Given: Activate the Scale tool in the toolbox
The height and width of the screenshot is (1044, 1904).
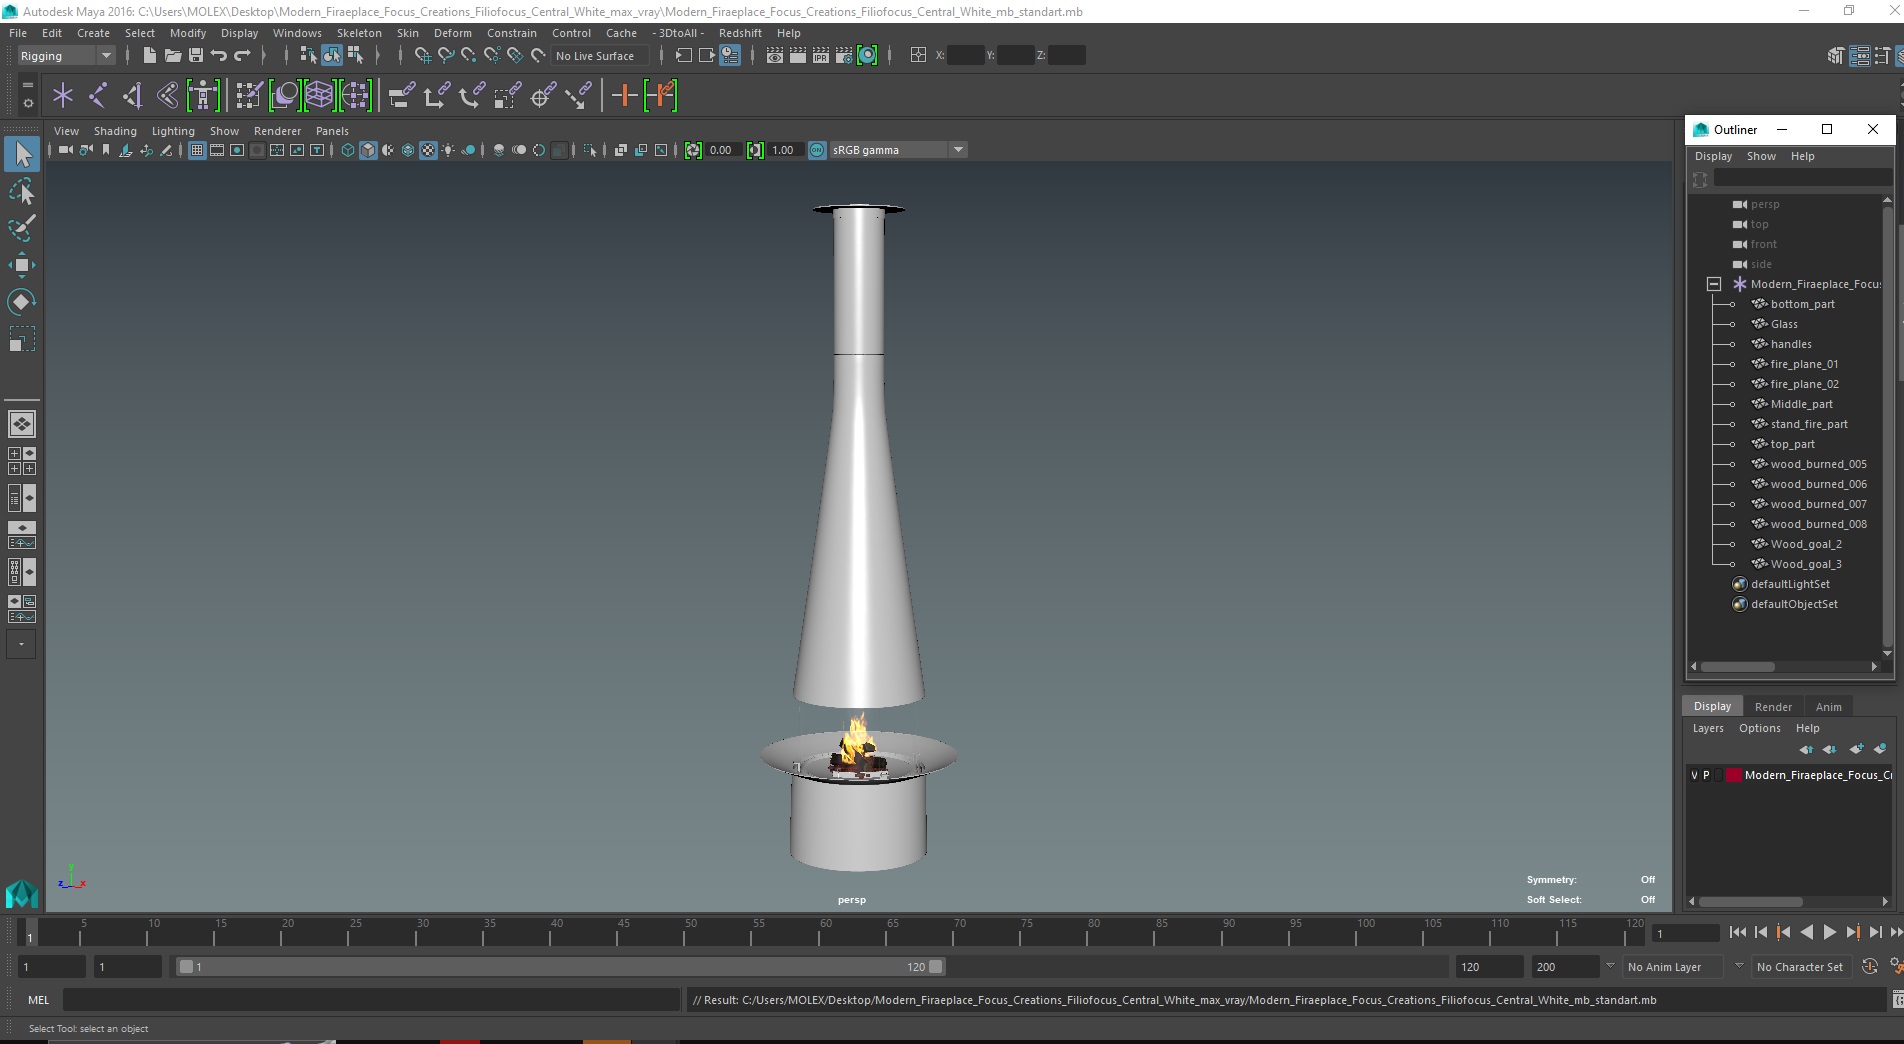Looking at the screenshot, I should (22, 339).
